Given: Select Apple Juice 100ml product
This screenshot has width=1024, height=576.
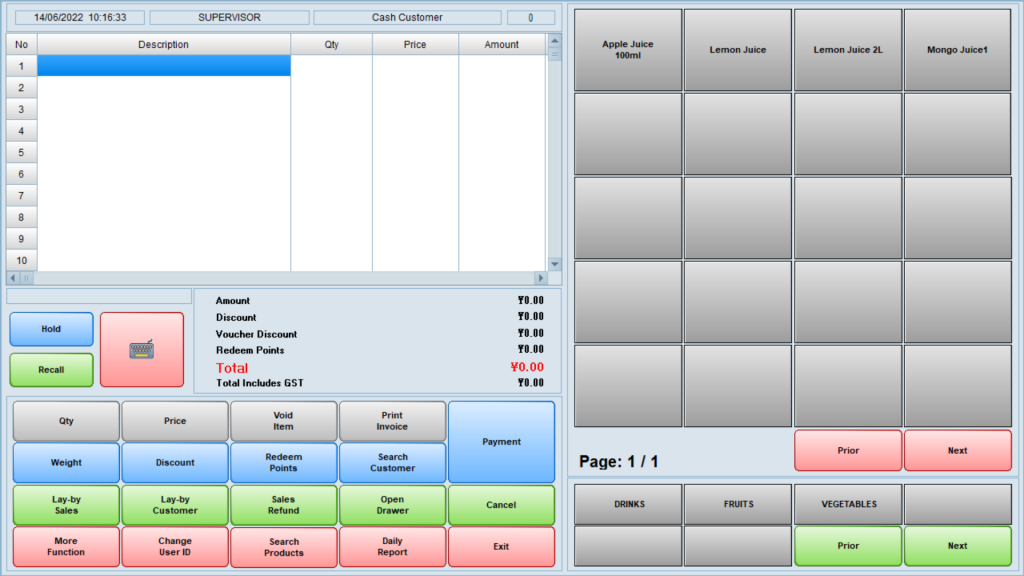Looking at the screenshot, I should coord(628,50).
